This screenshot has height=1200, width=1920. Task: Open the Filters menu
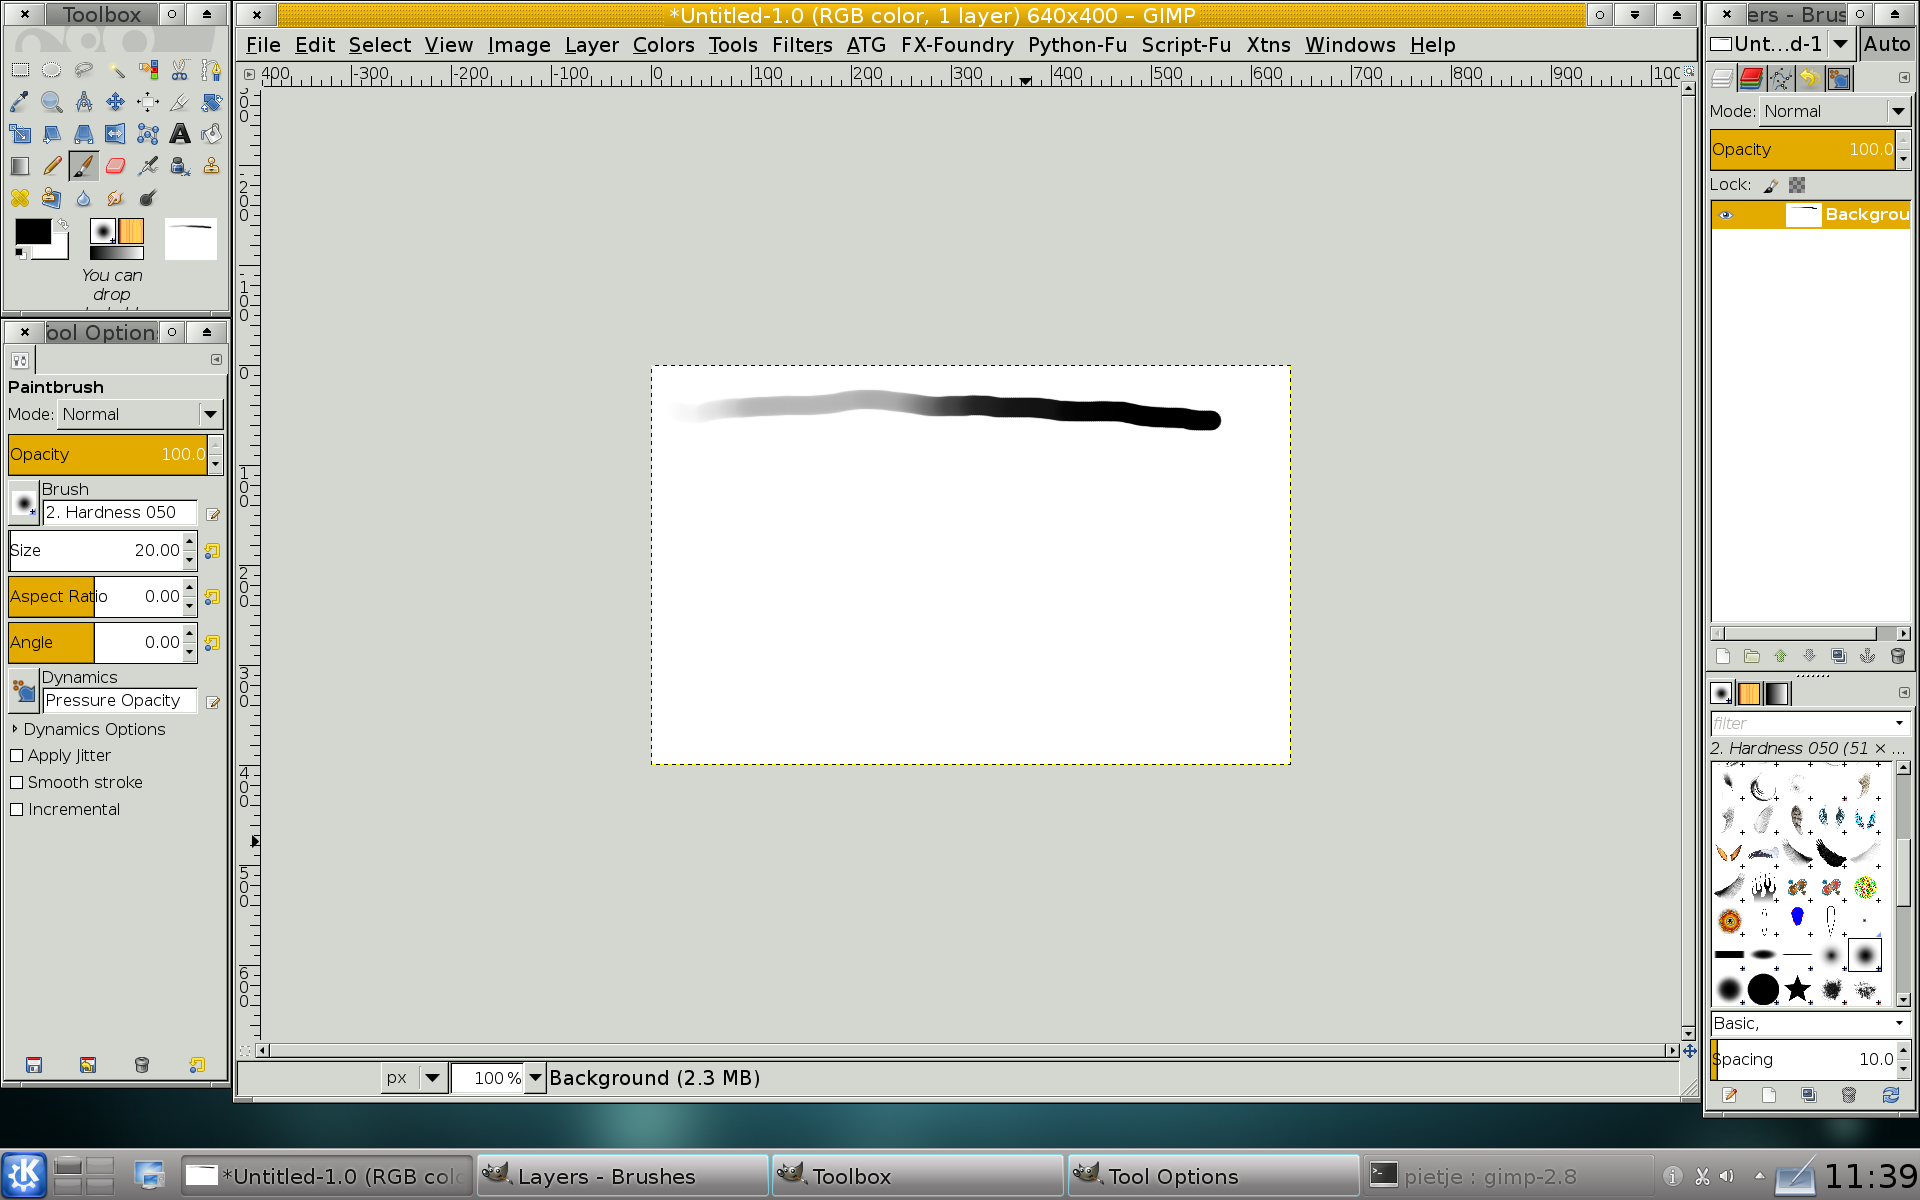click(802, 45)
